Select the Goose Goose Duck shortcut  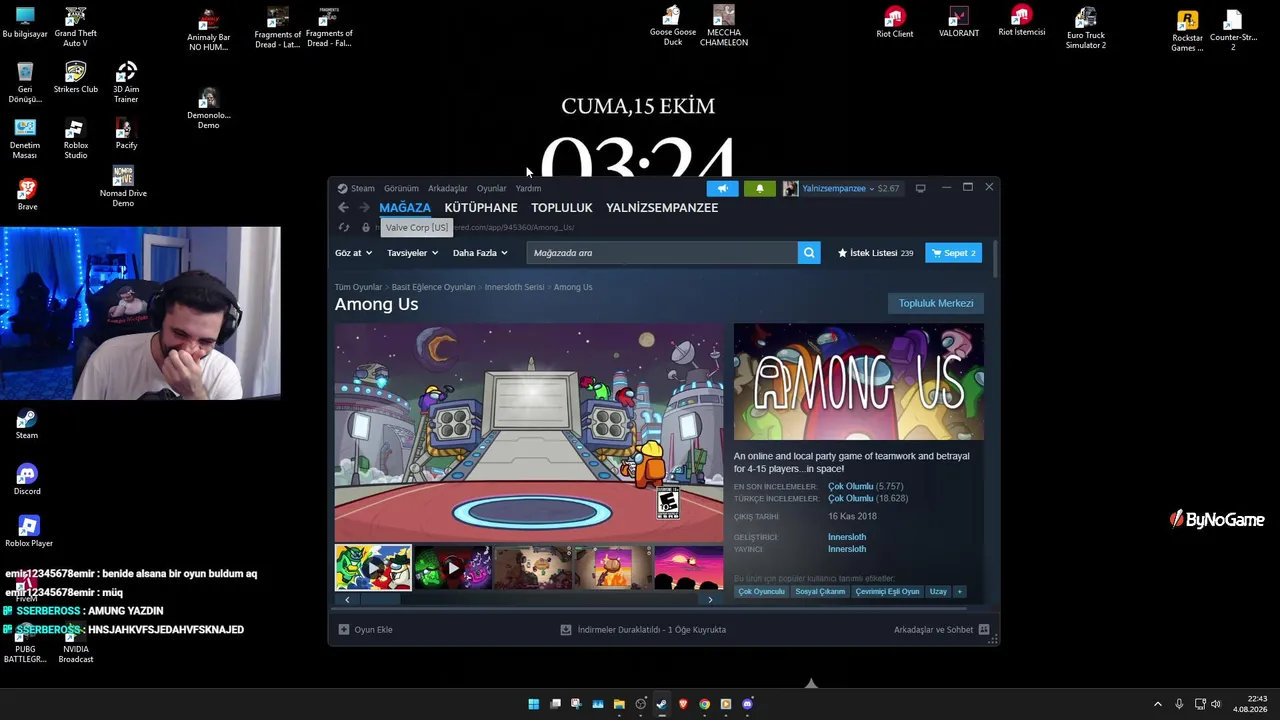tap(673, 26)
